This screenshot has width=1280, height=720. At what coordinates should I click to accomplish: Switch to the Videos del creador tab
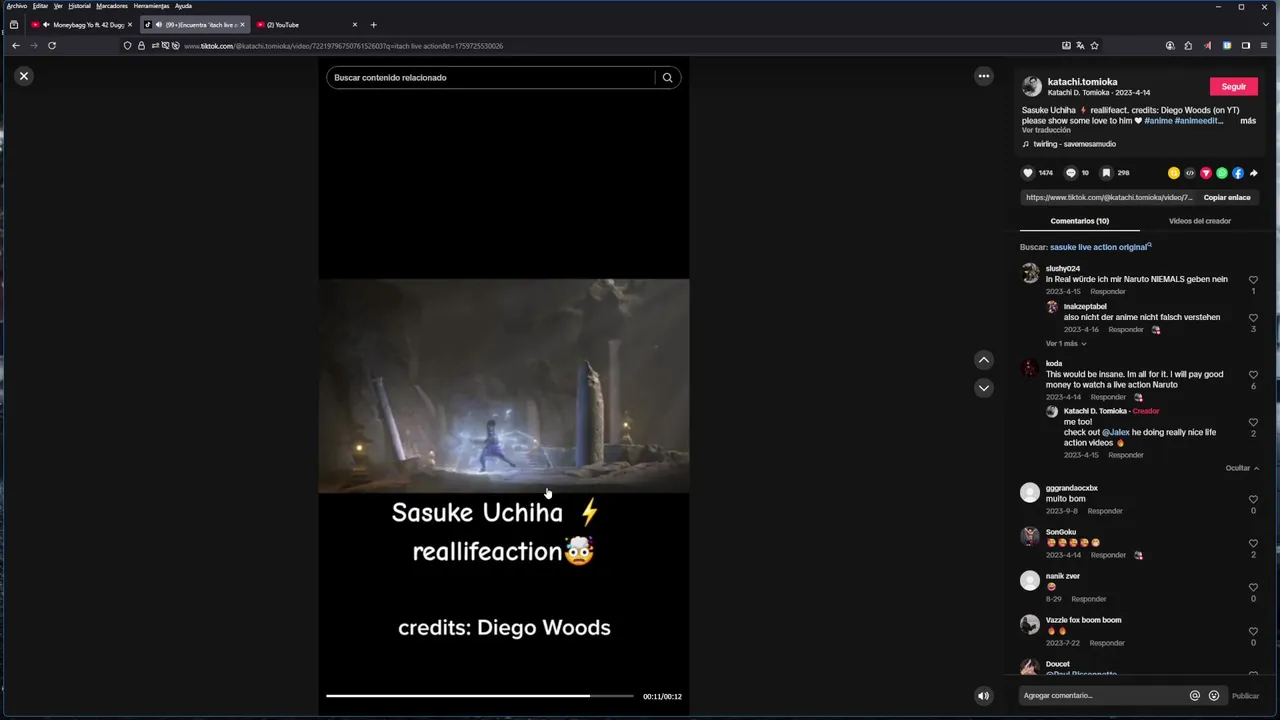pyautogui.click(x=1200, y=221)
